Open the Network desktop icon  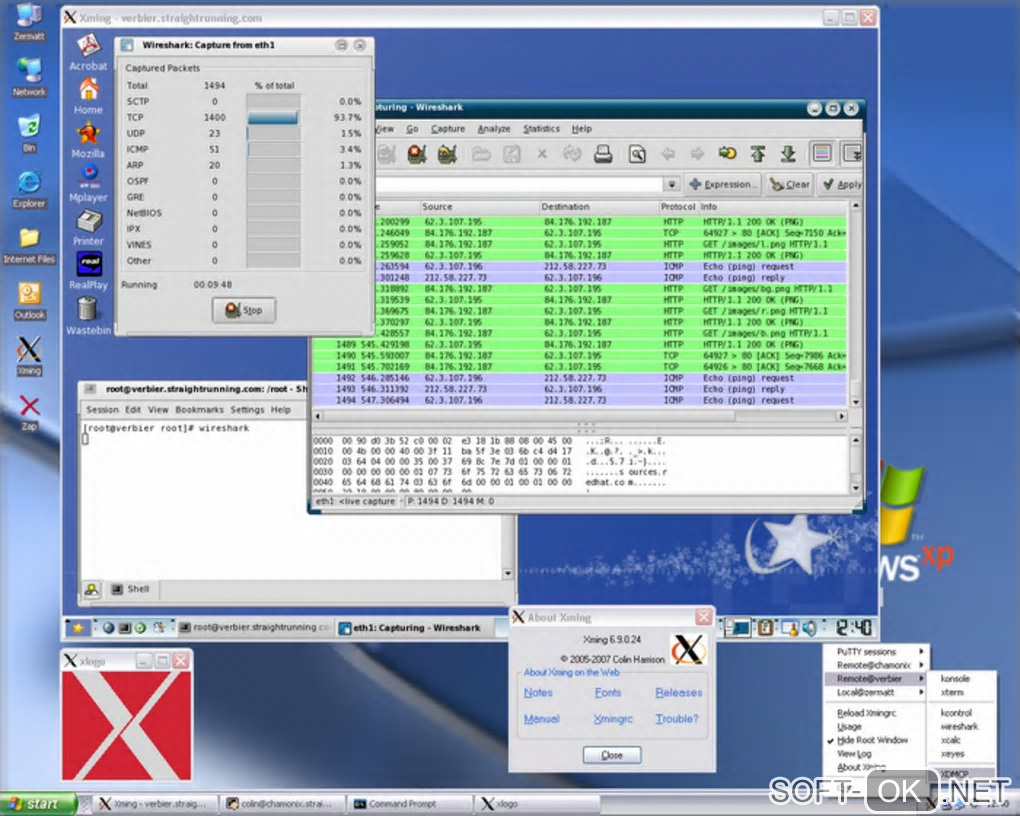(29, 77)
